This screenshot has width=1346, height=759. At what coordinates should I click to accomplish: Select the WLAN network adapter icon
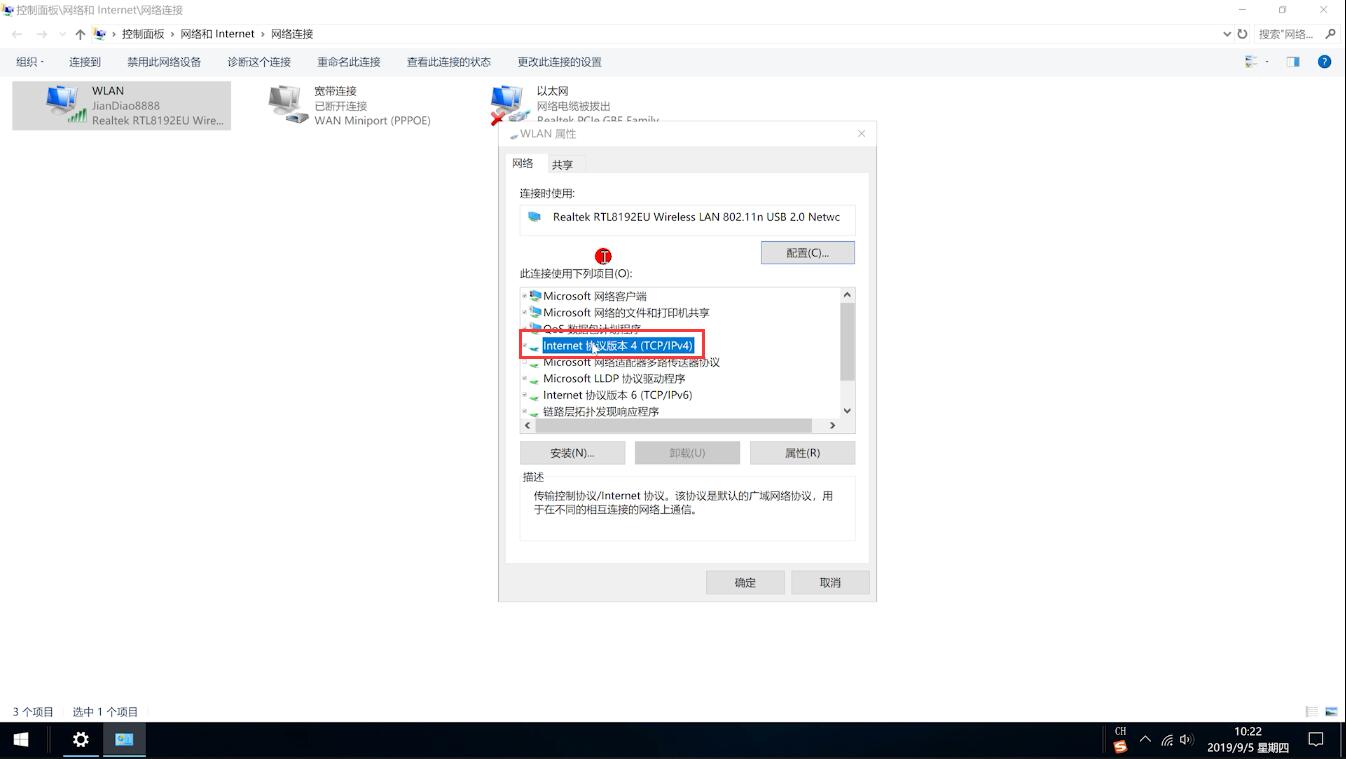point(65,104)
